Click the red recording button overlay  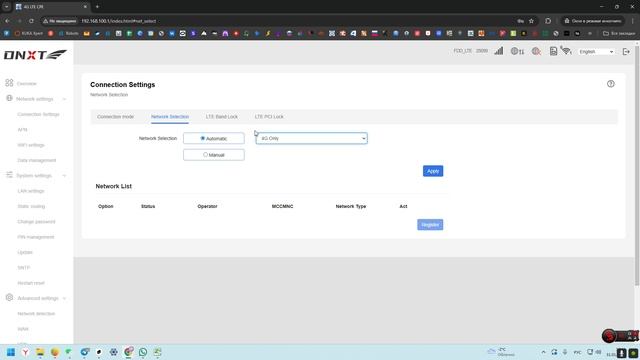(x=609, y=336)
